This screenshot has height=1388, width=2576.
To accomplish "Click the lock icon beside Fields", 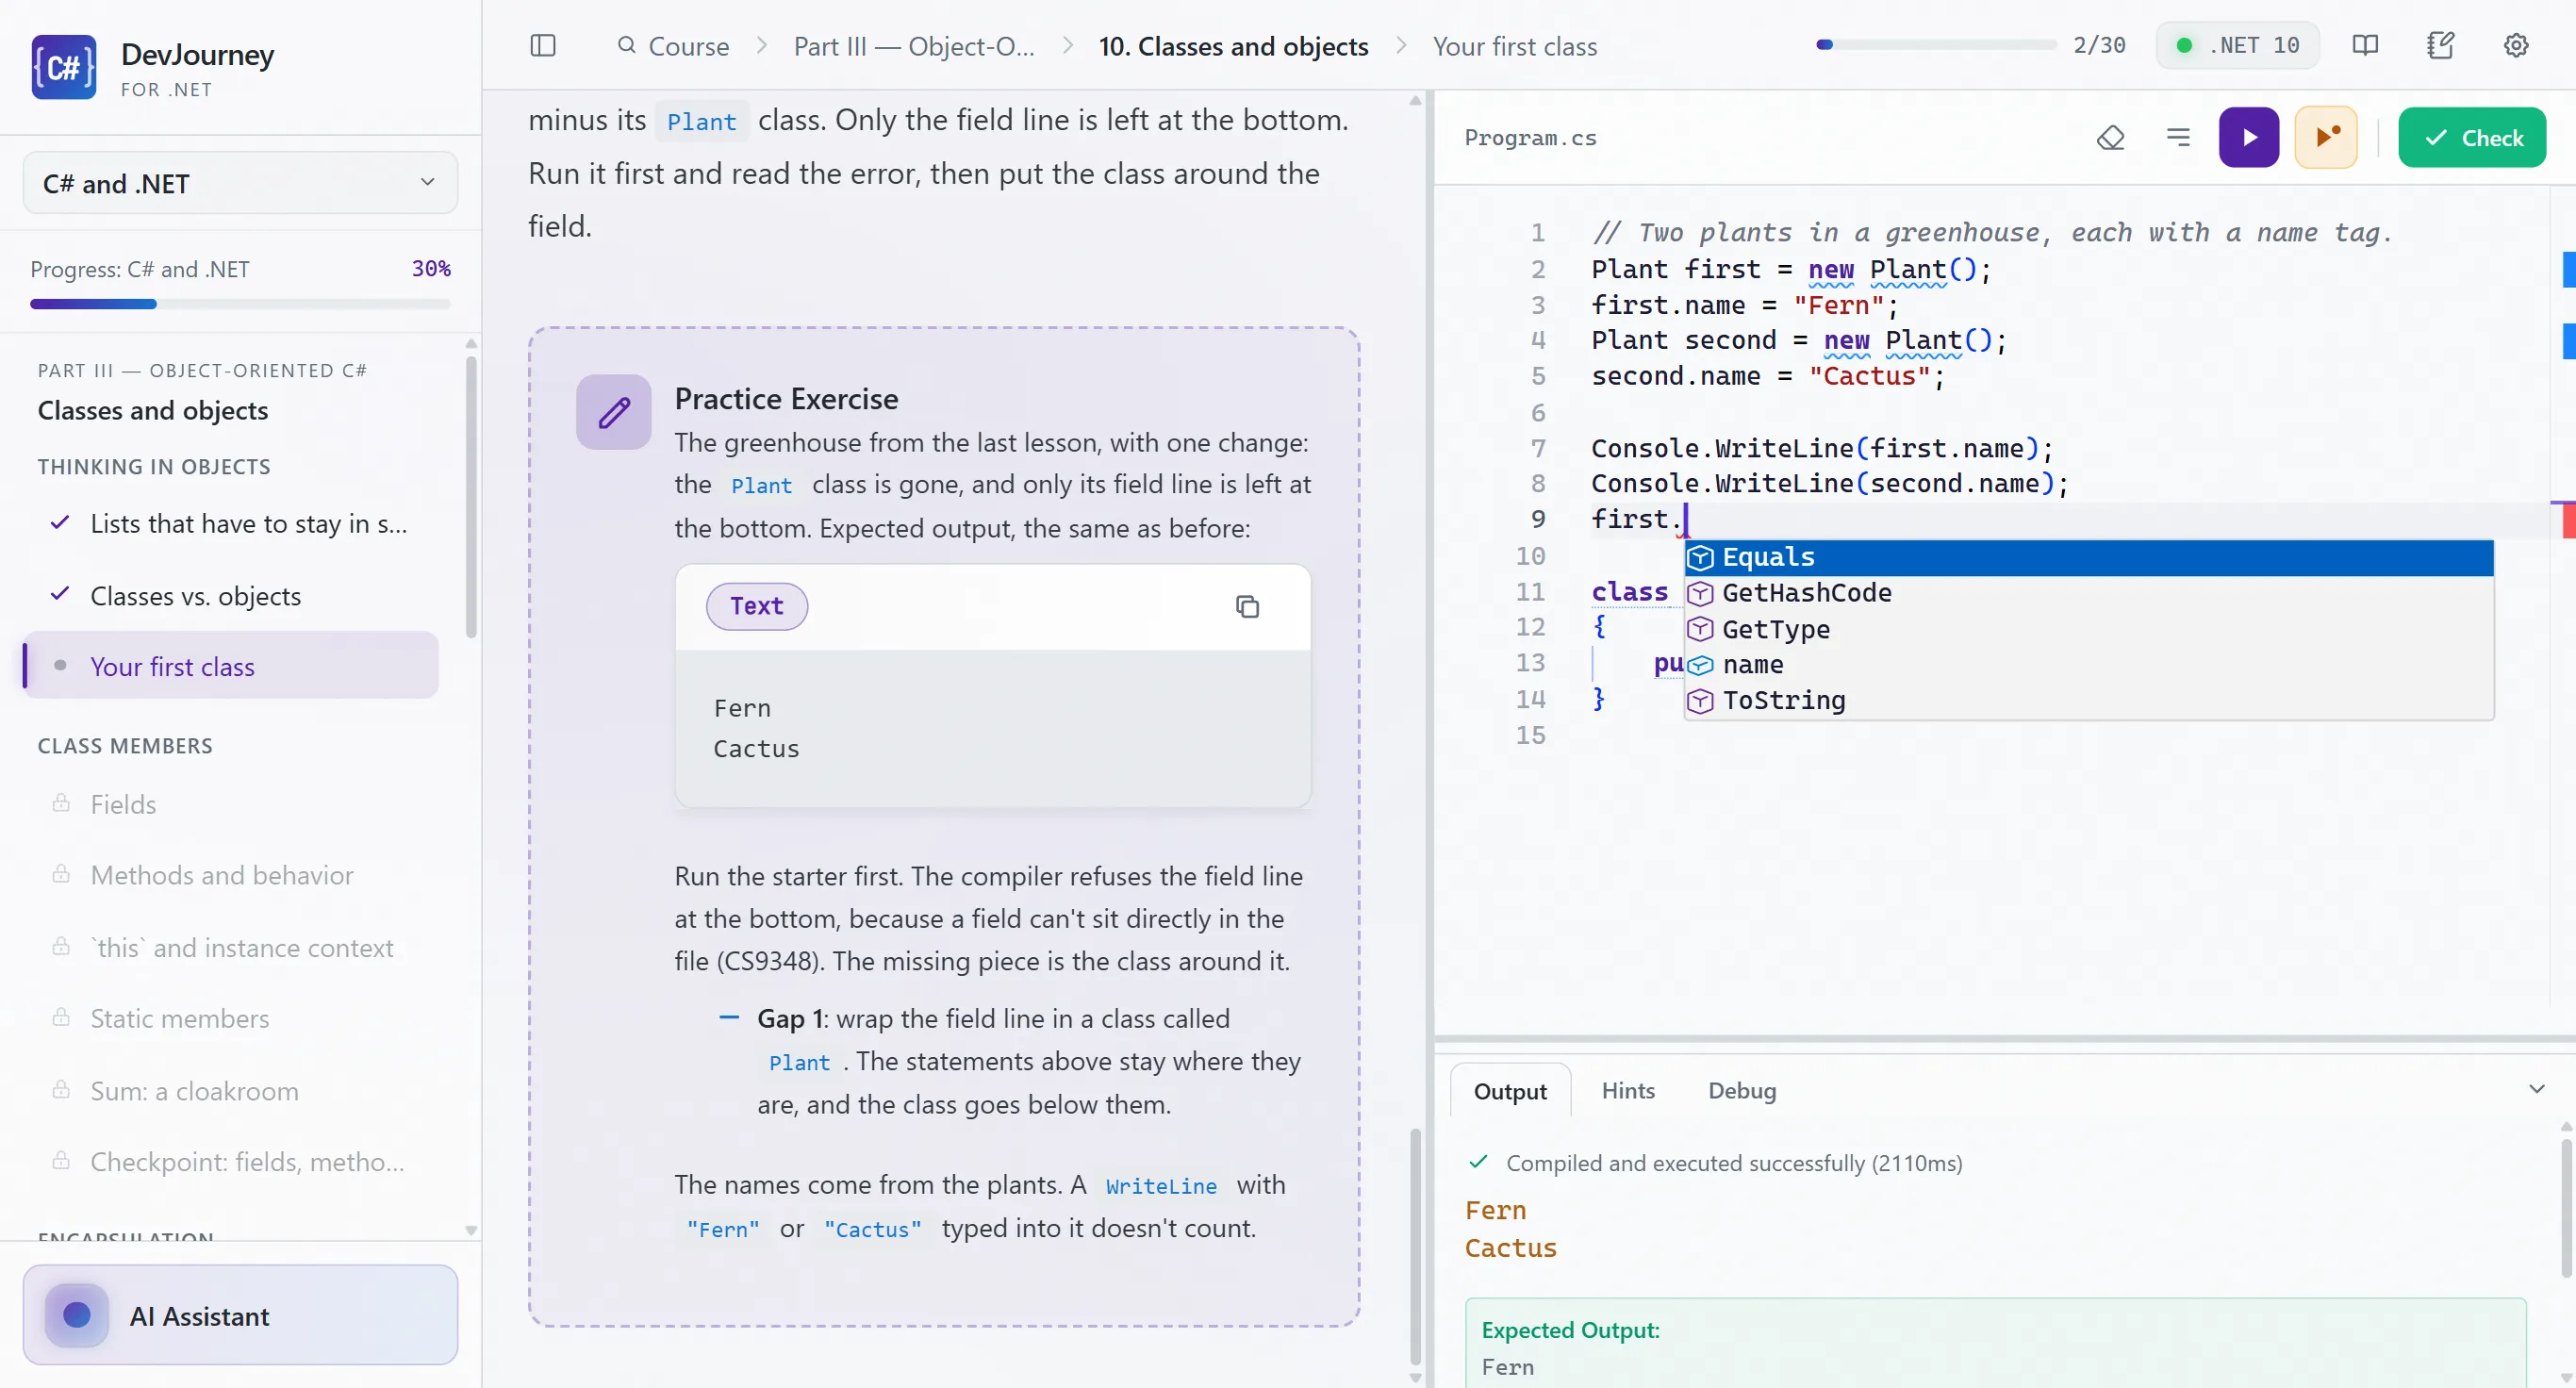I will click(61, 803).
